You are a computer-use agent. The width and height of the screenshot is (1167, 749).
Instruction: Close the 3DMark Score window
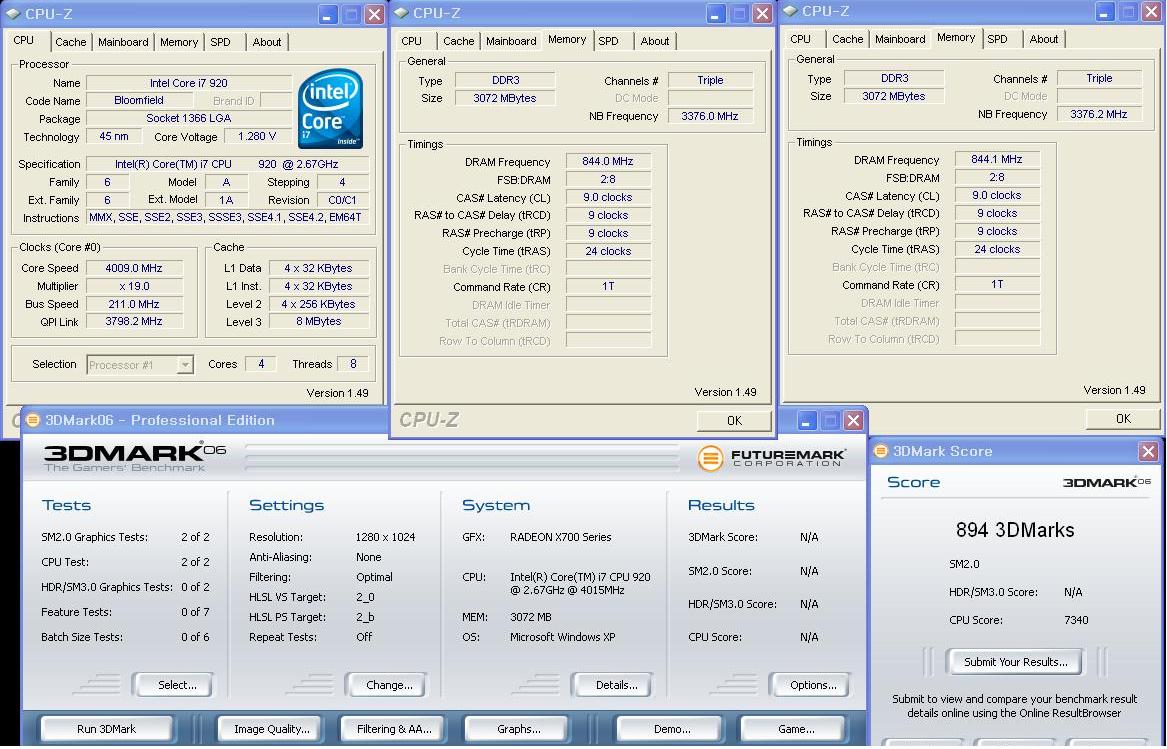coord(1148,451)
